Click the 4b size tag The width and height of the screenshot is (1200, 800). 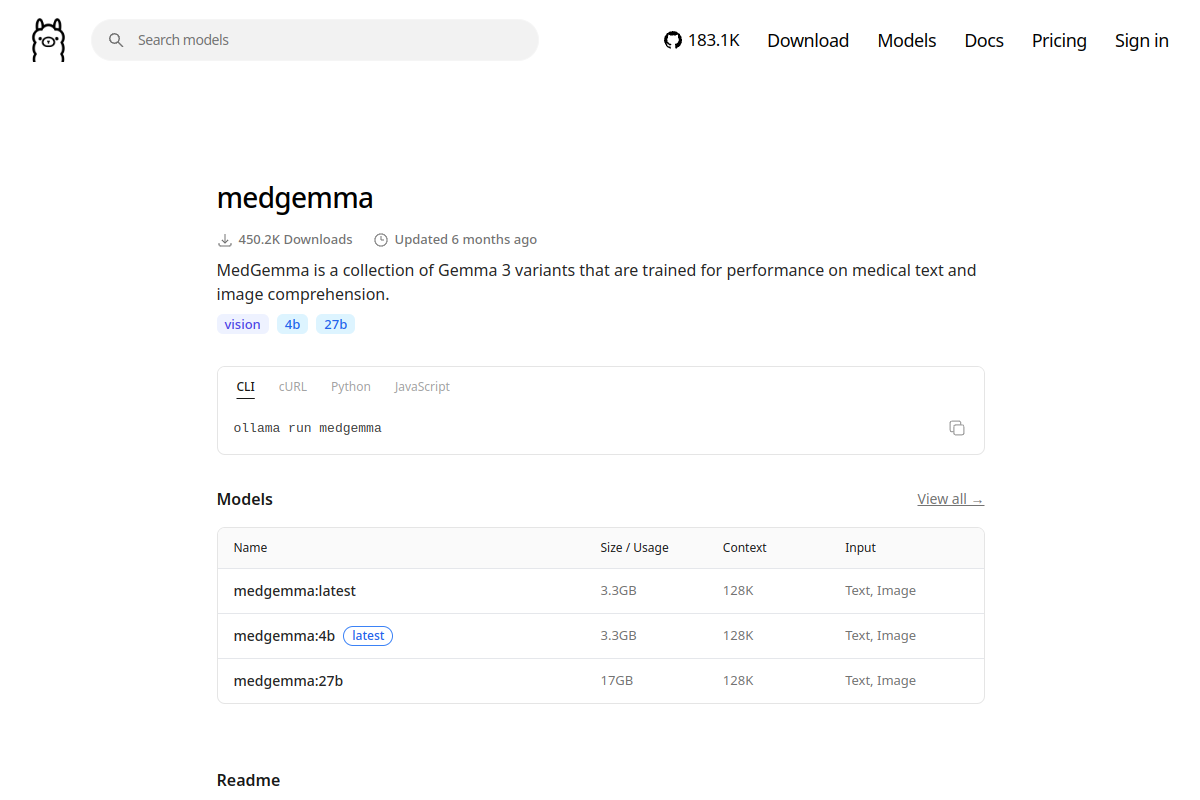[292, 324]
